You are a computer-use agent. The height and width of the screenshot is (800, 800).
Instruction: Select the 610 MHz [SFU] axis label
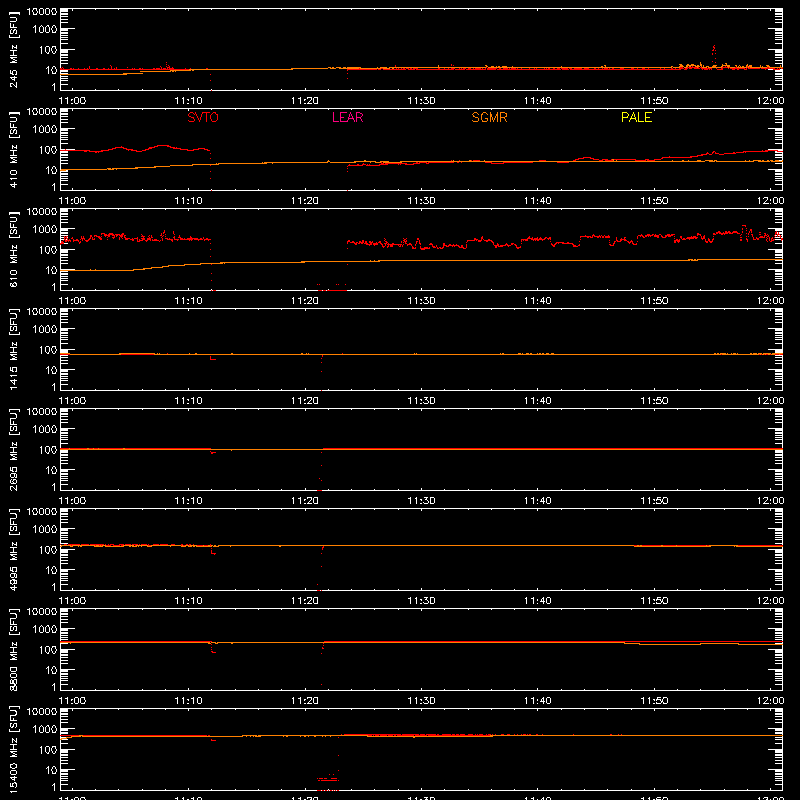tap(14, 249)
